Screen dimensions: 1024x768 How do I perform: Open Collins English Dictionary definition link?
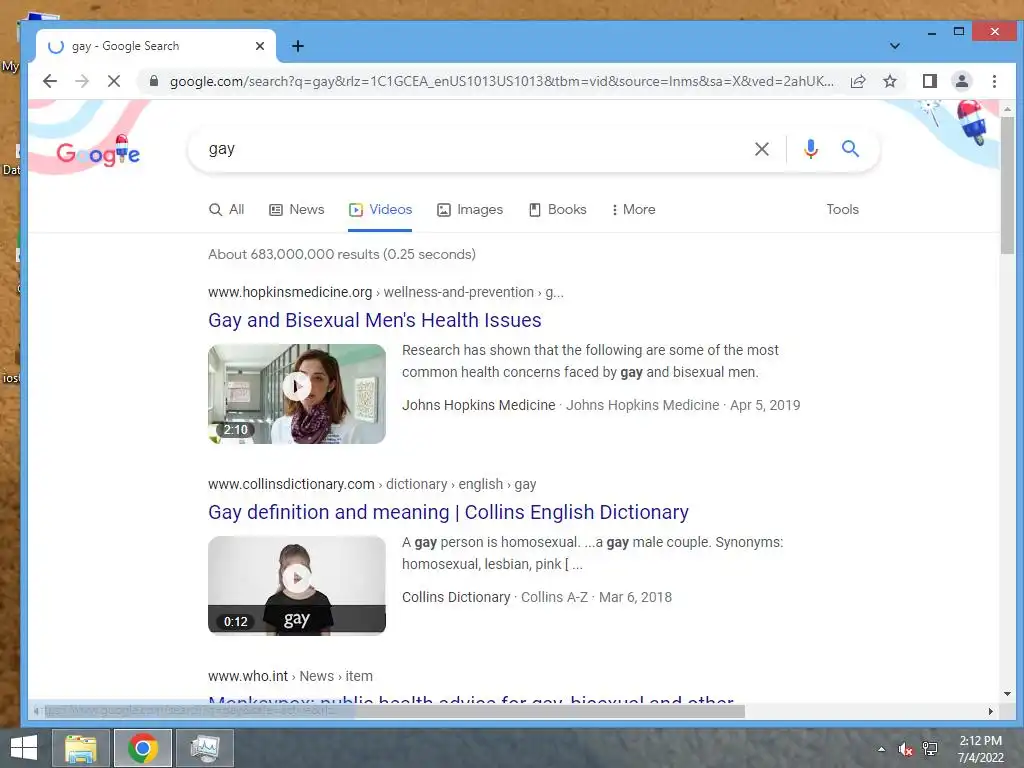tap(448, 512)
